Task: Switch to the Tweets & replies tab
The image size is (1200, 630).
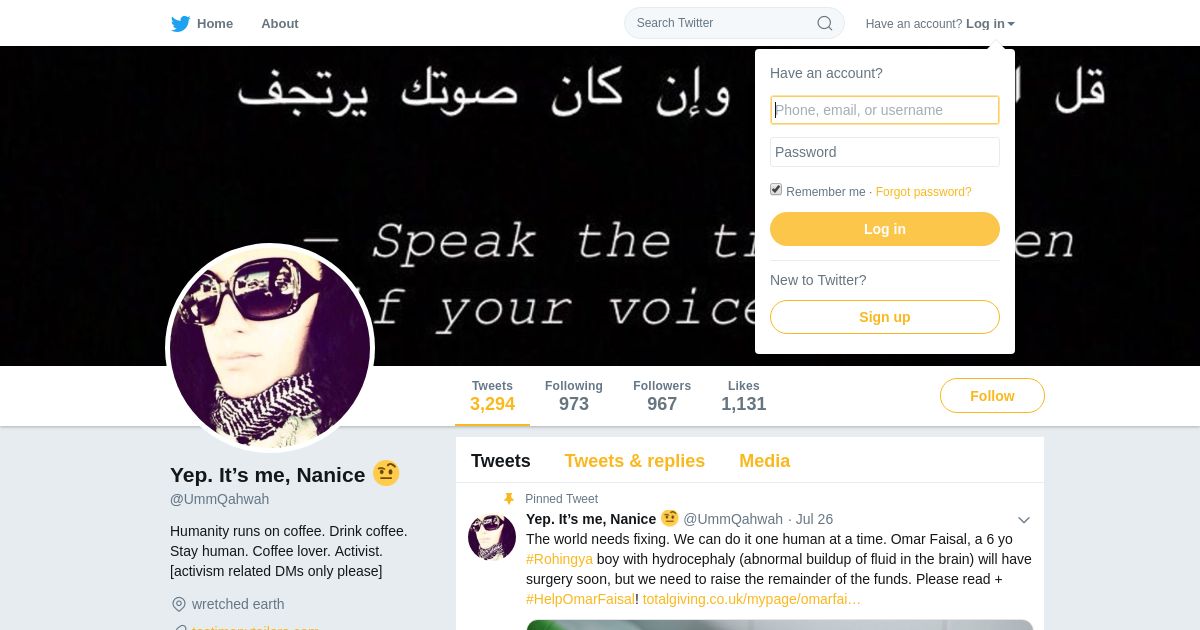Action: tap(634, 461)
